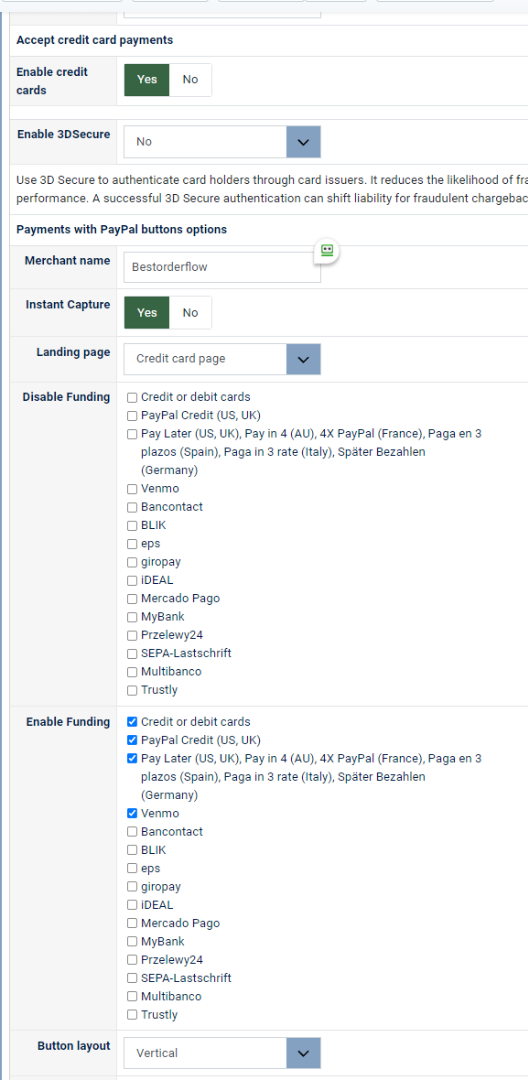Check Trustly under Disable Funding
The width and height of the screenshot is (528, 1080).
(x=132, y=690)
